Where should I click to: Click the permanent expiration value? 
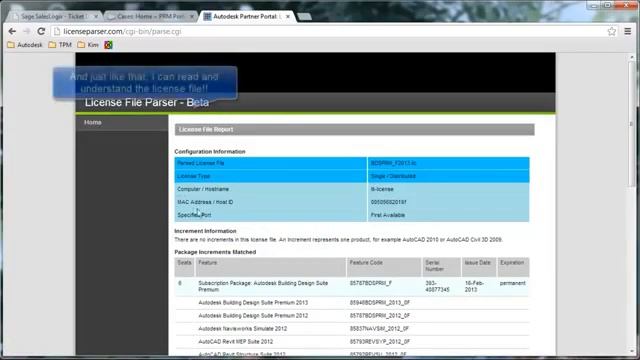[513, 283]
